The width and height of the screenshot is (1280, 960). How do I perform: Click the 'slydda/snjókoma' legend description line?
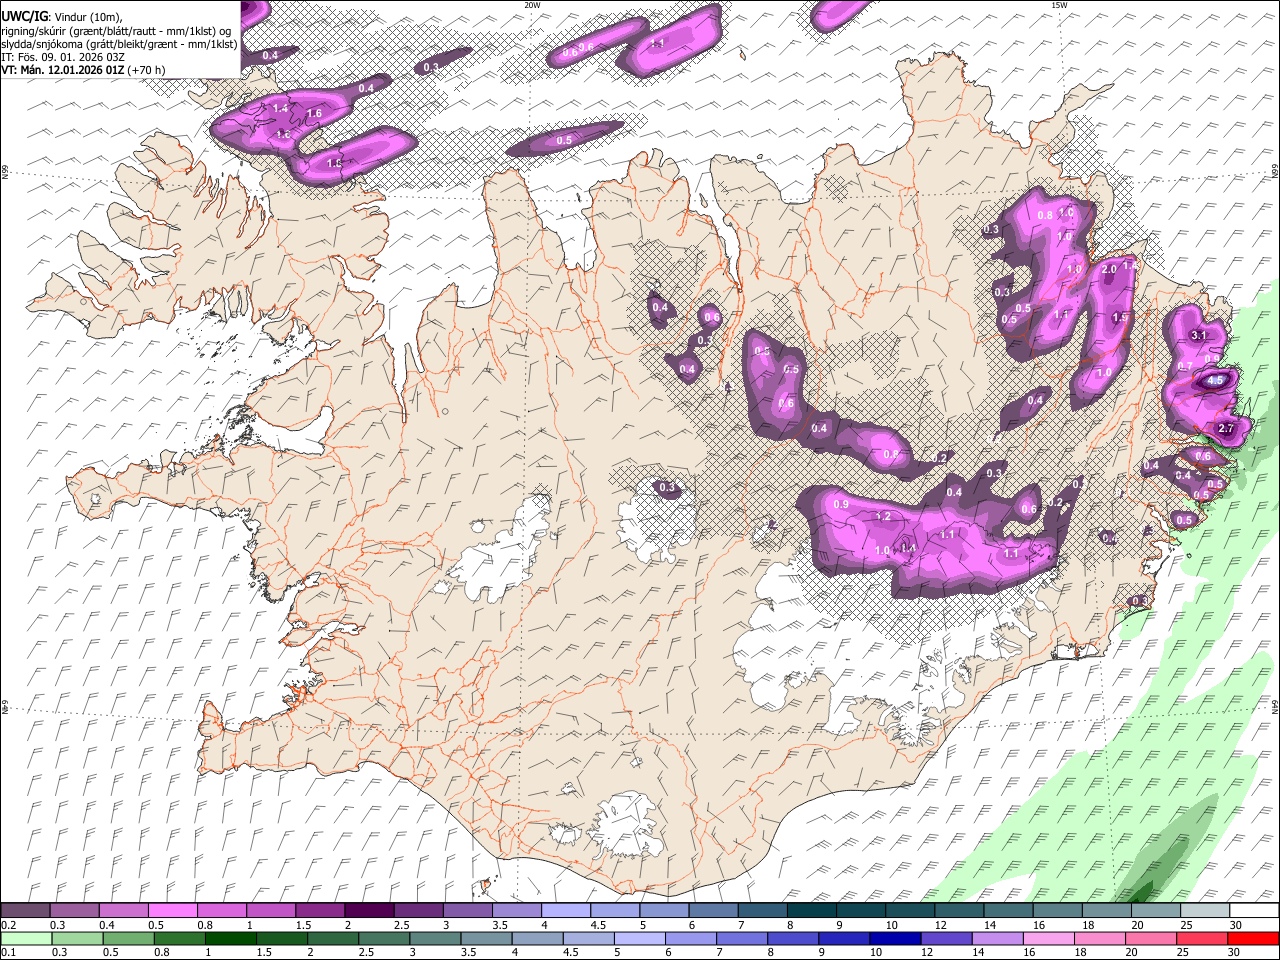coord(119,44)
